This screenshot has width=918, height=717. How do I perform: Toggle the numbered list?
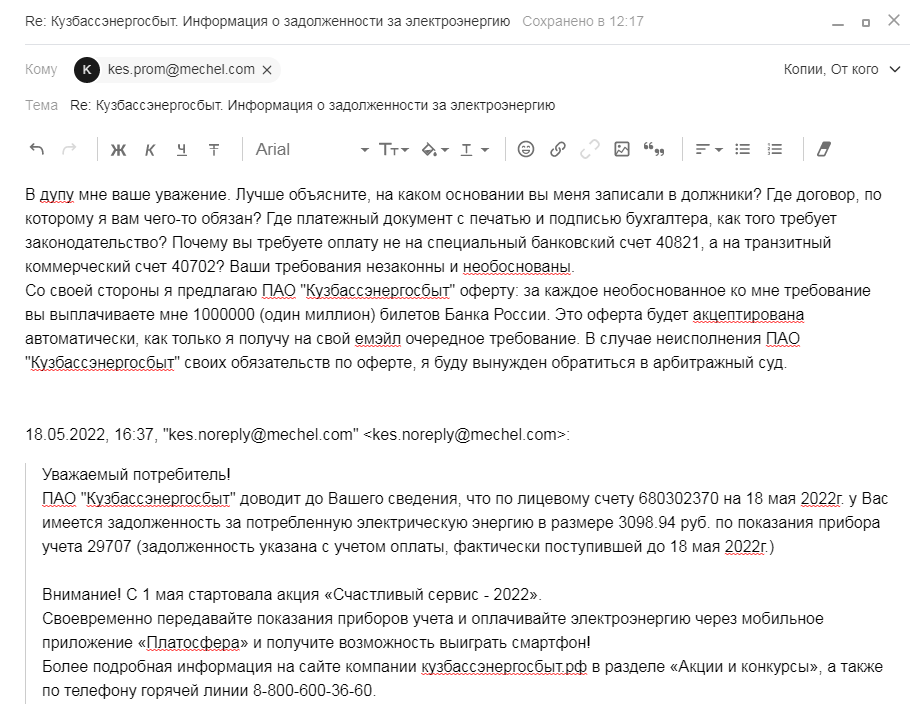pos(773,148)
